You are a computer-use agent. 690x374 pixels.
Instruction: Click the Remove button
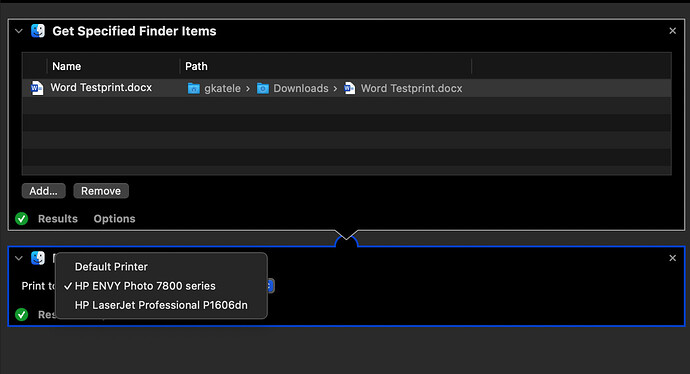(x=101, y=191)
